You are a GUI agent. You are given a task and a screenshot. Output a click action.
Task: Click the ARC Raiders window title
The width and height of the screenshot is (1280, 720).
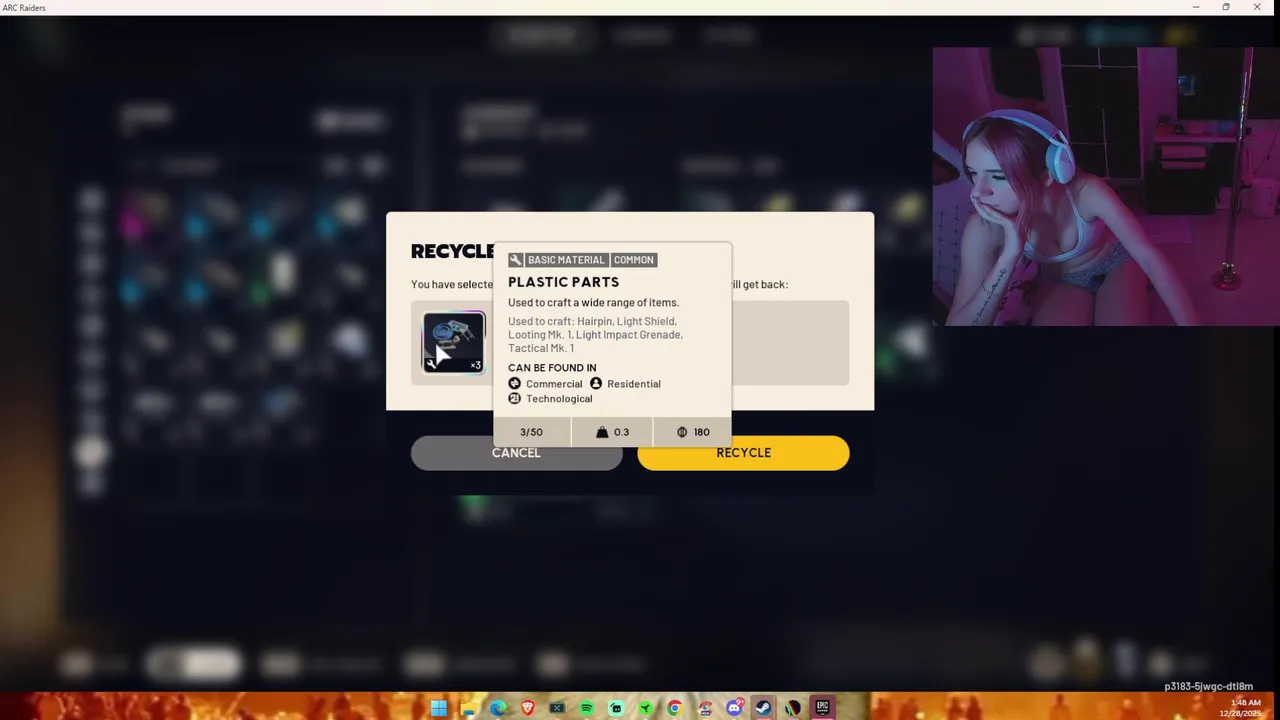click(x=24, y=7)
